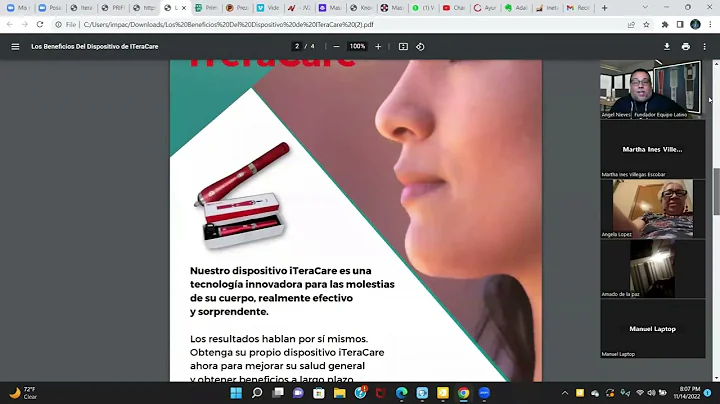Open the PDF viewer sidebar menu icon
The image size is (720, 404).
(15, 46)
